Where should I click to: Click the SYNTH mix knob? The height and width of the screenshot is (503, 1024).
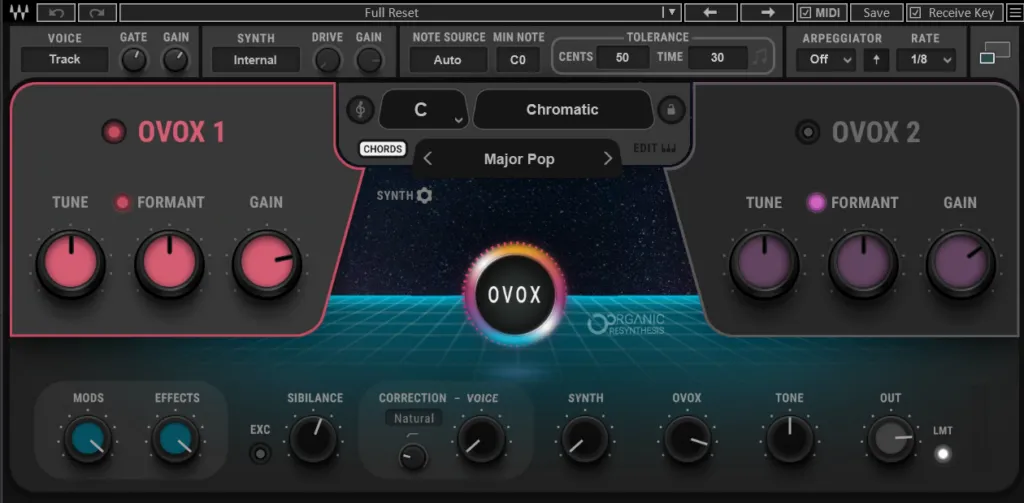tap(585, 439)
